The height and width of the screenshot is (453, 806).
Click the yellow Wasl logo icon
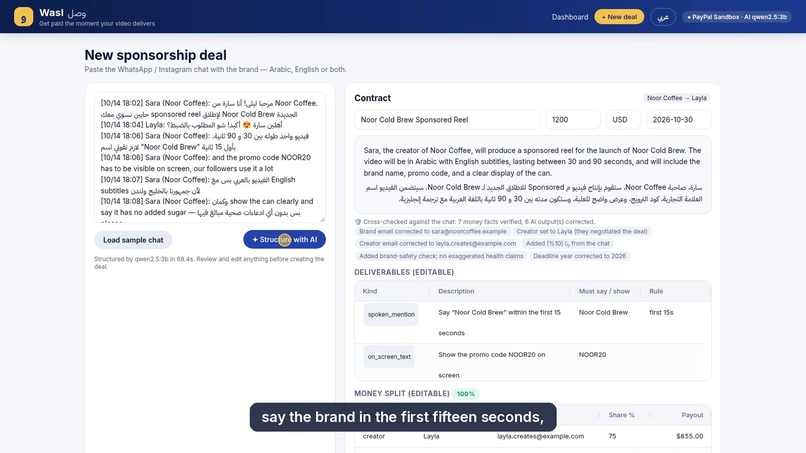pos(23,16)
